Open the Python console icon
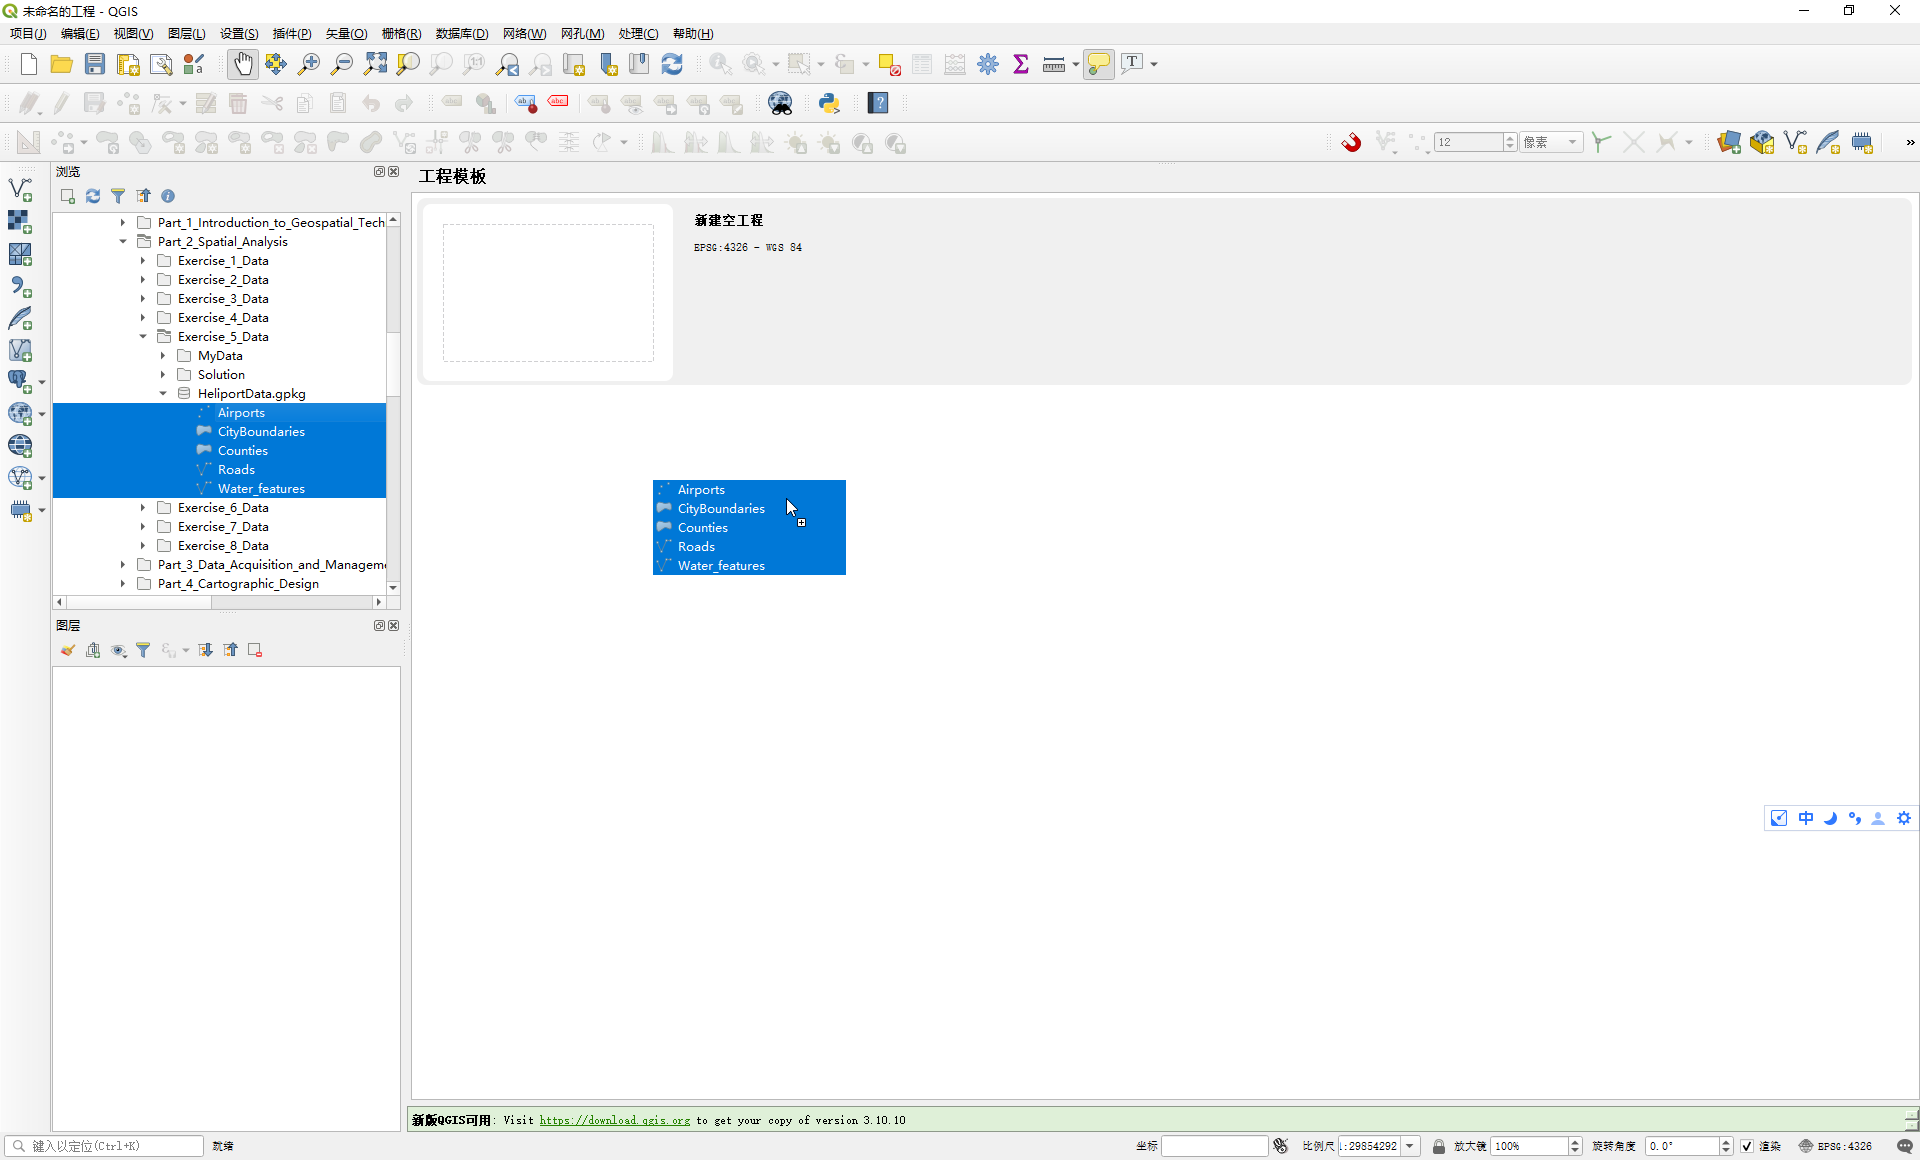1920x1160 pixels. 829,103
